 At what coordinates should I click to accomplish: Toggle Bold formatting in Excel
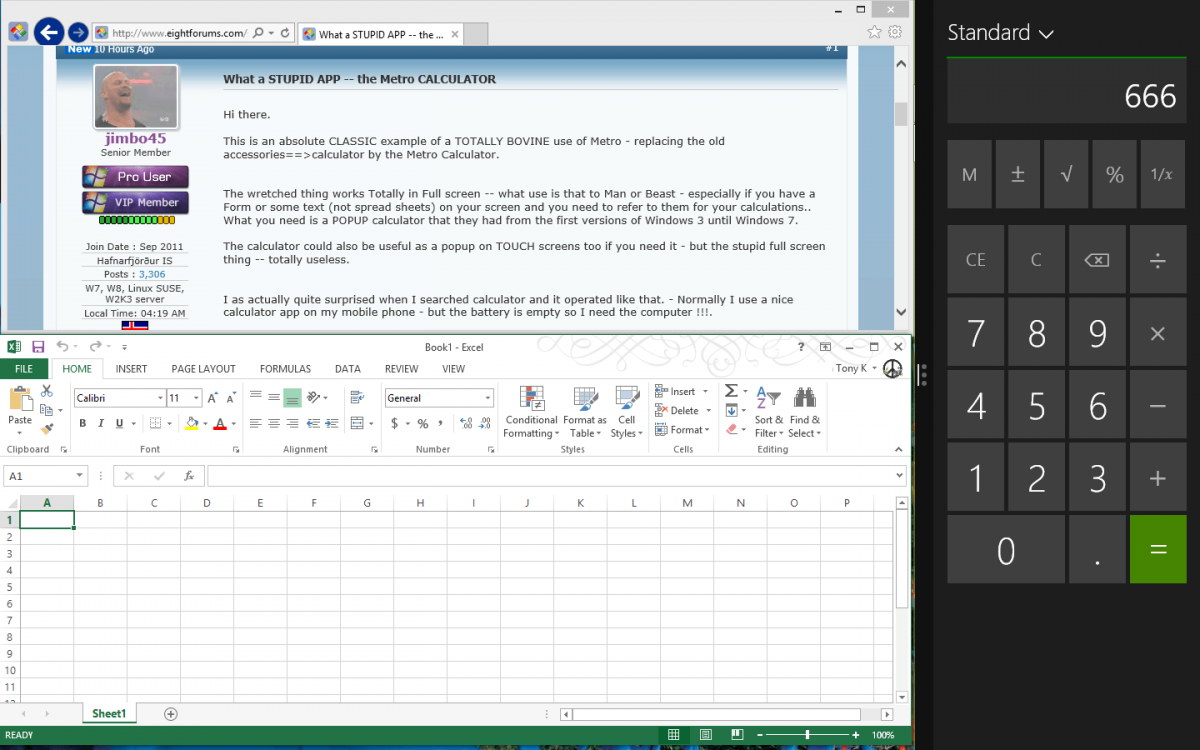coord(83,424)
